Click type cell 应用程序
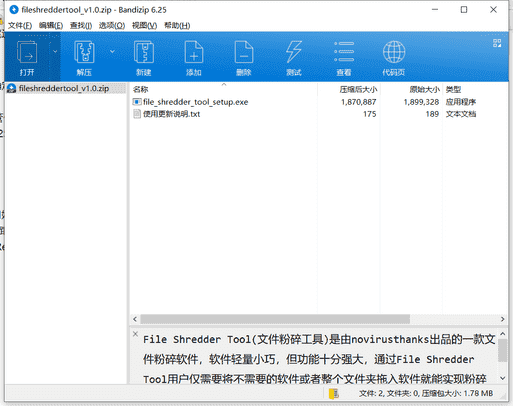513x406 pixels. pyautogui.click(x=461, y=102)
